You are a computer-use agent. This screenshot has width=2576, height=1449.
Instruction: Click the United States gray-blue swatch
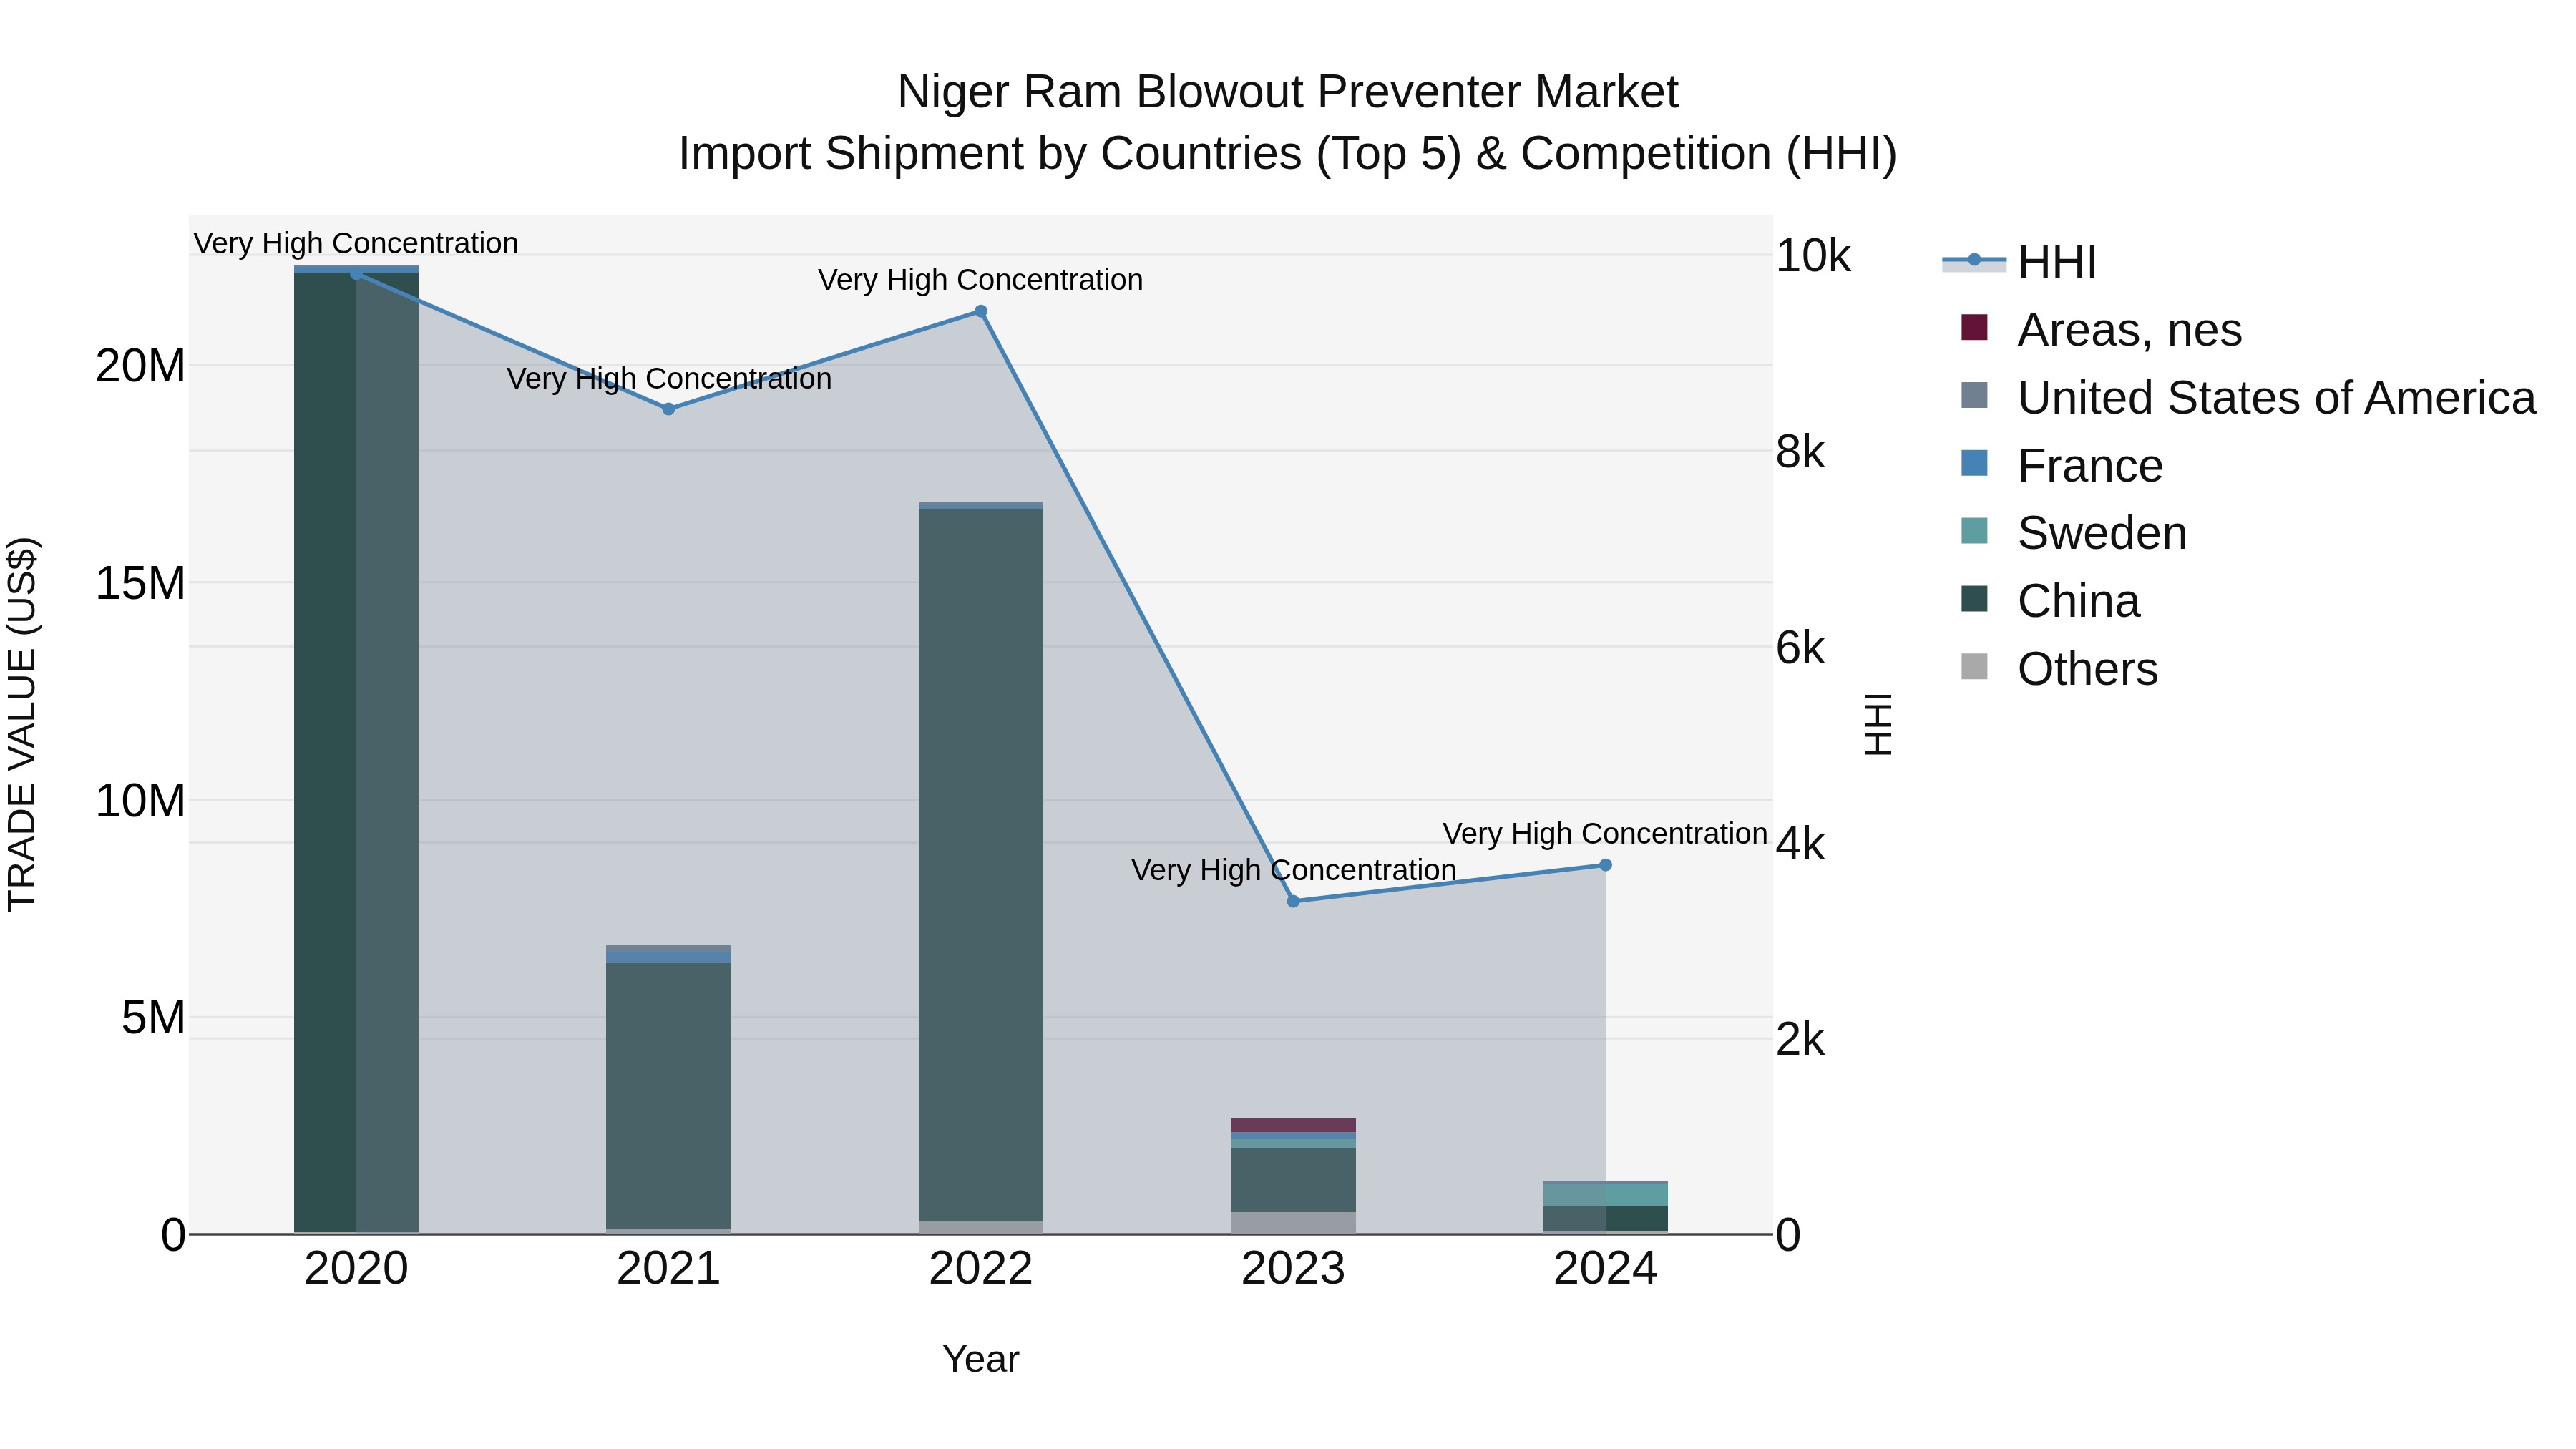[x=1974, y=395]
